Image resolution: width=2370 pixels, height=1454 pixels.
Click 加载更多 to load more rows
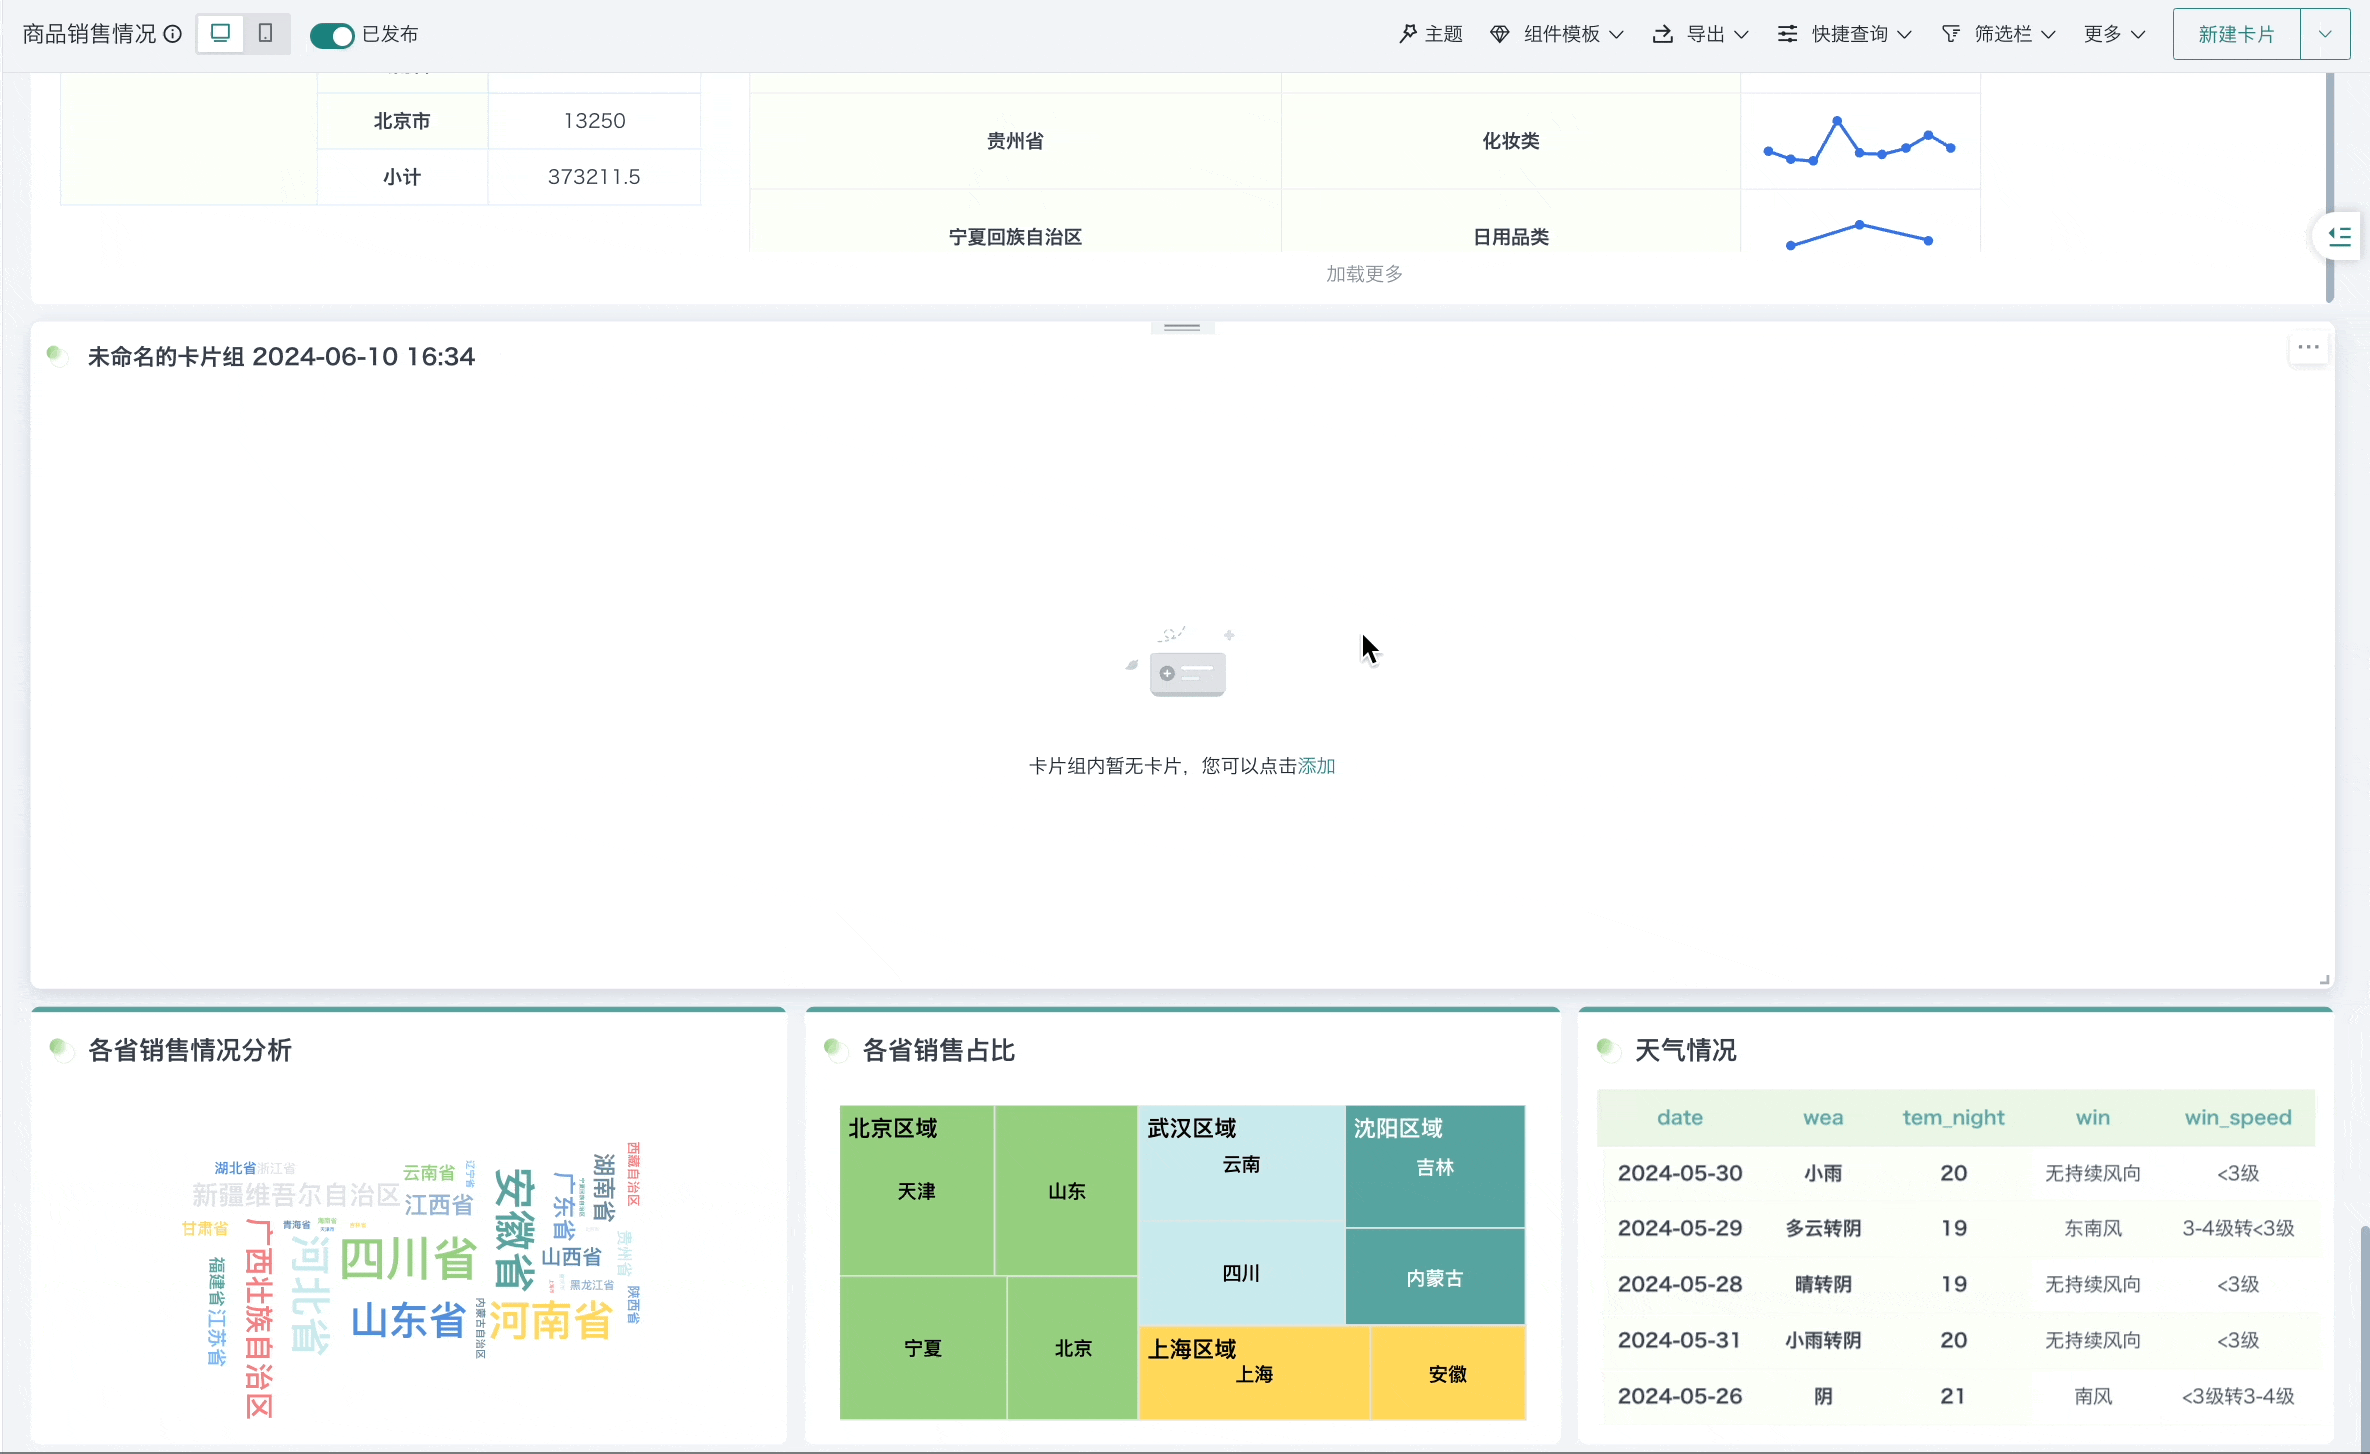1364,274
